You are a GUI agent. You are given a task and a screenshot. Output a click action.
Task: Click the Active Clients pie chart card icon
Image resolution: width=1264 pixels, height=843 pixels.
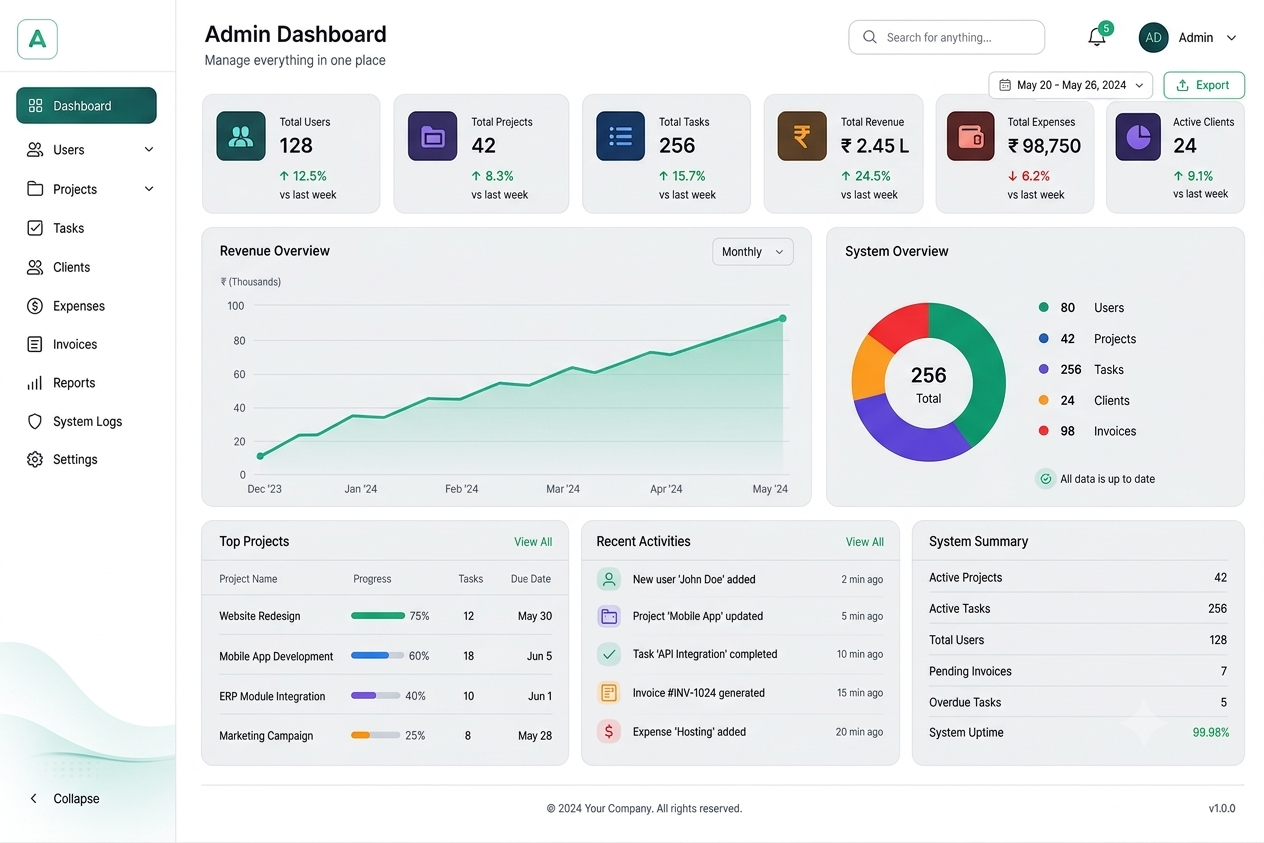pos(1139,136)
